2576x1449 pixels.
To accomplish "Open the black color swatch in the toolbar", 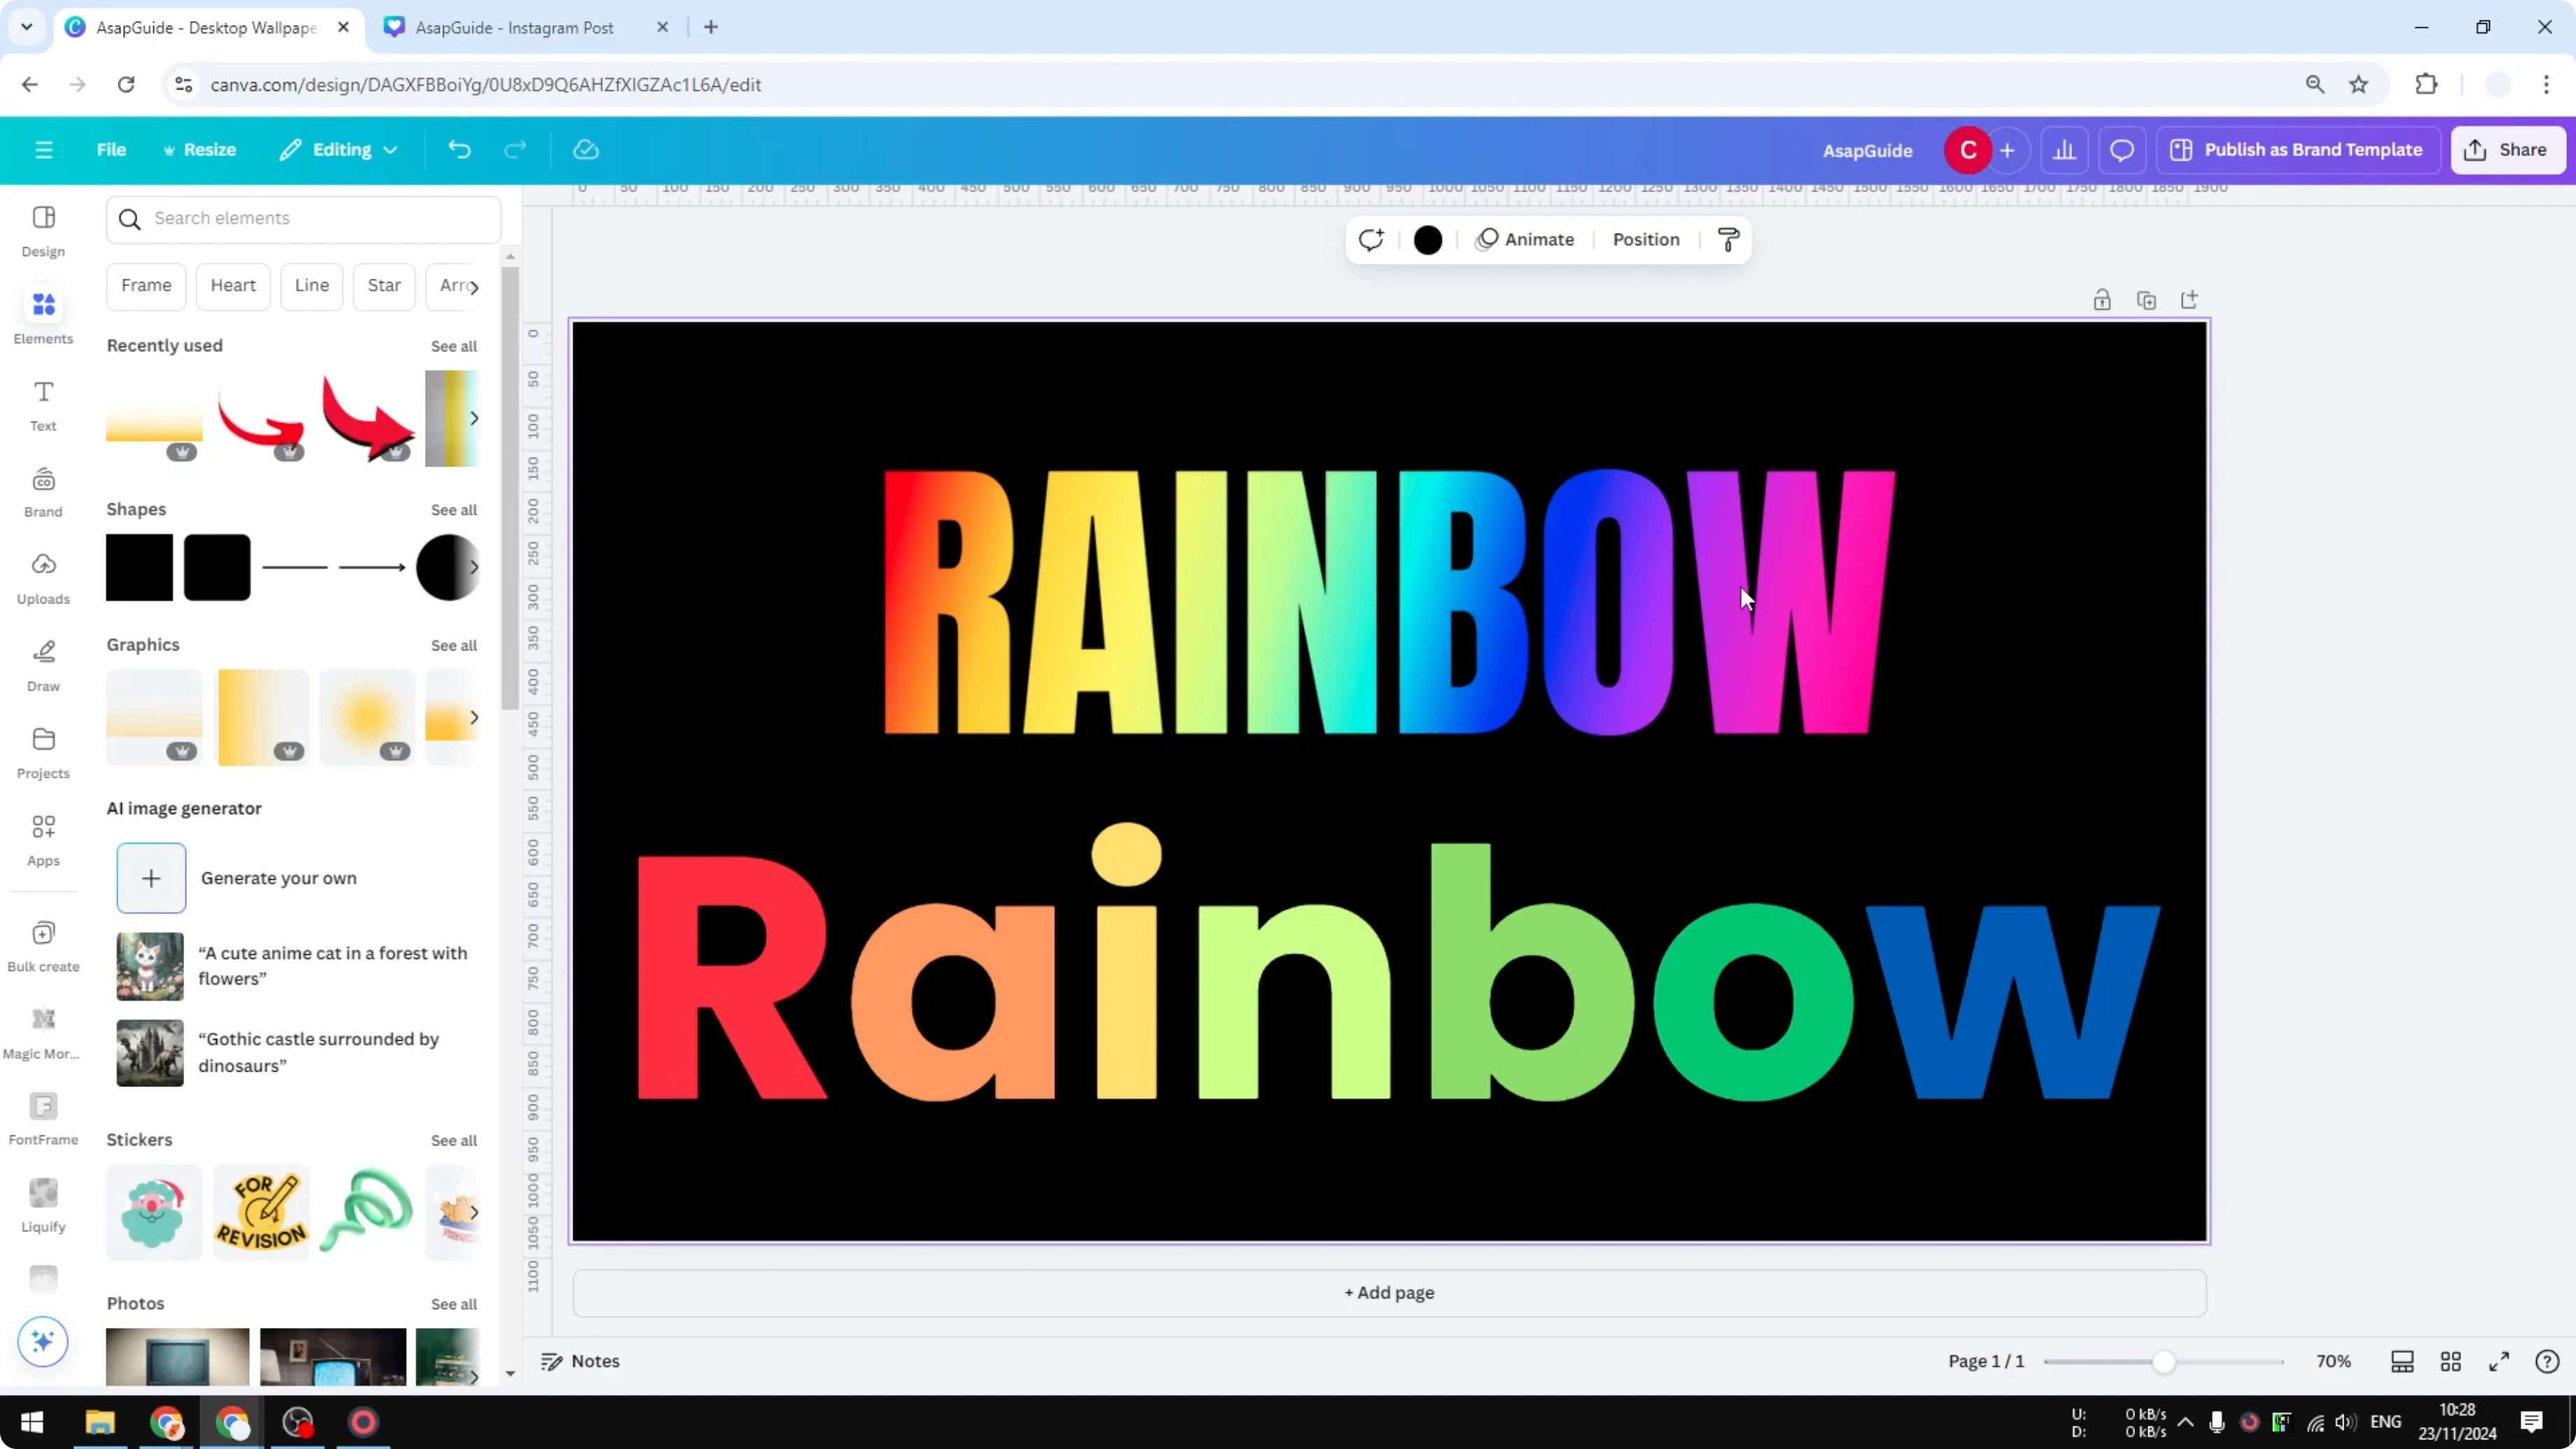I will point(1427,240).
